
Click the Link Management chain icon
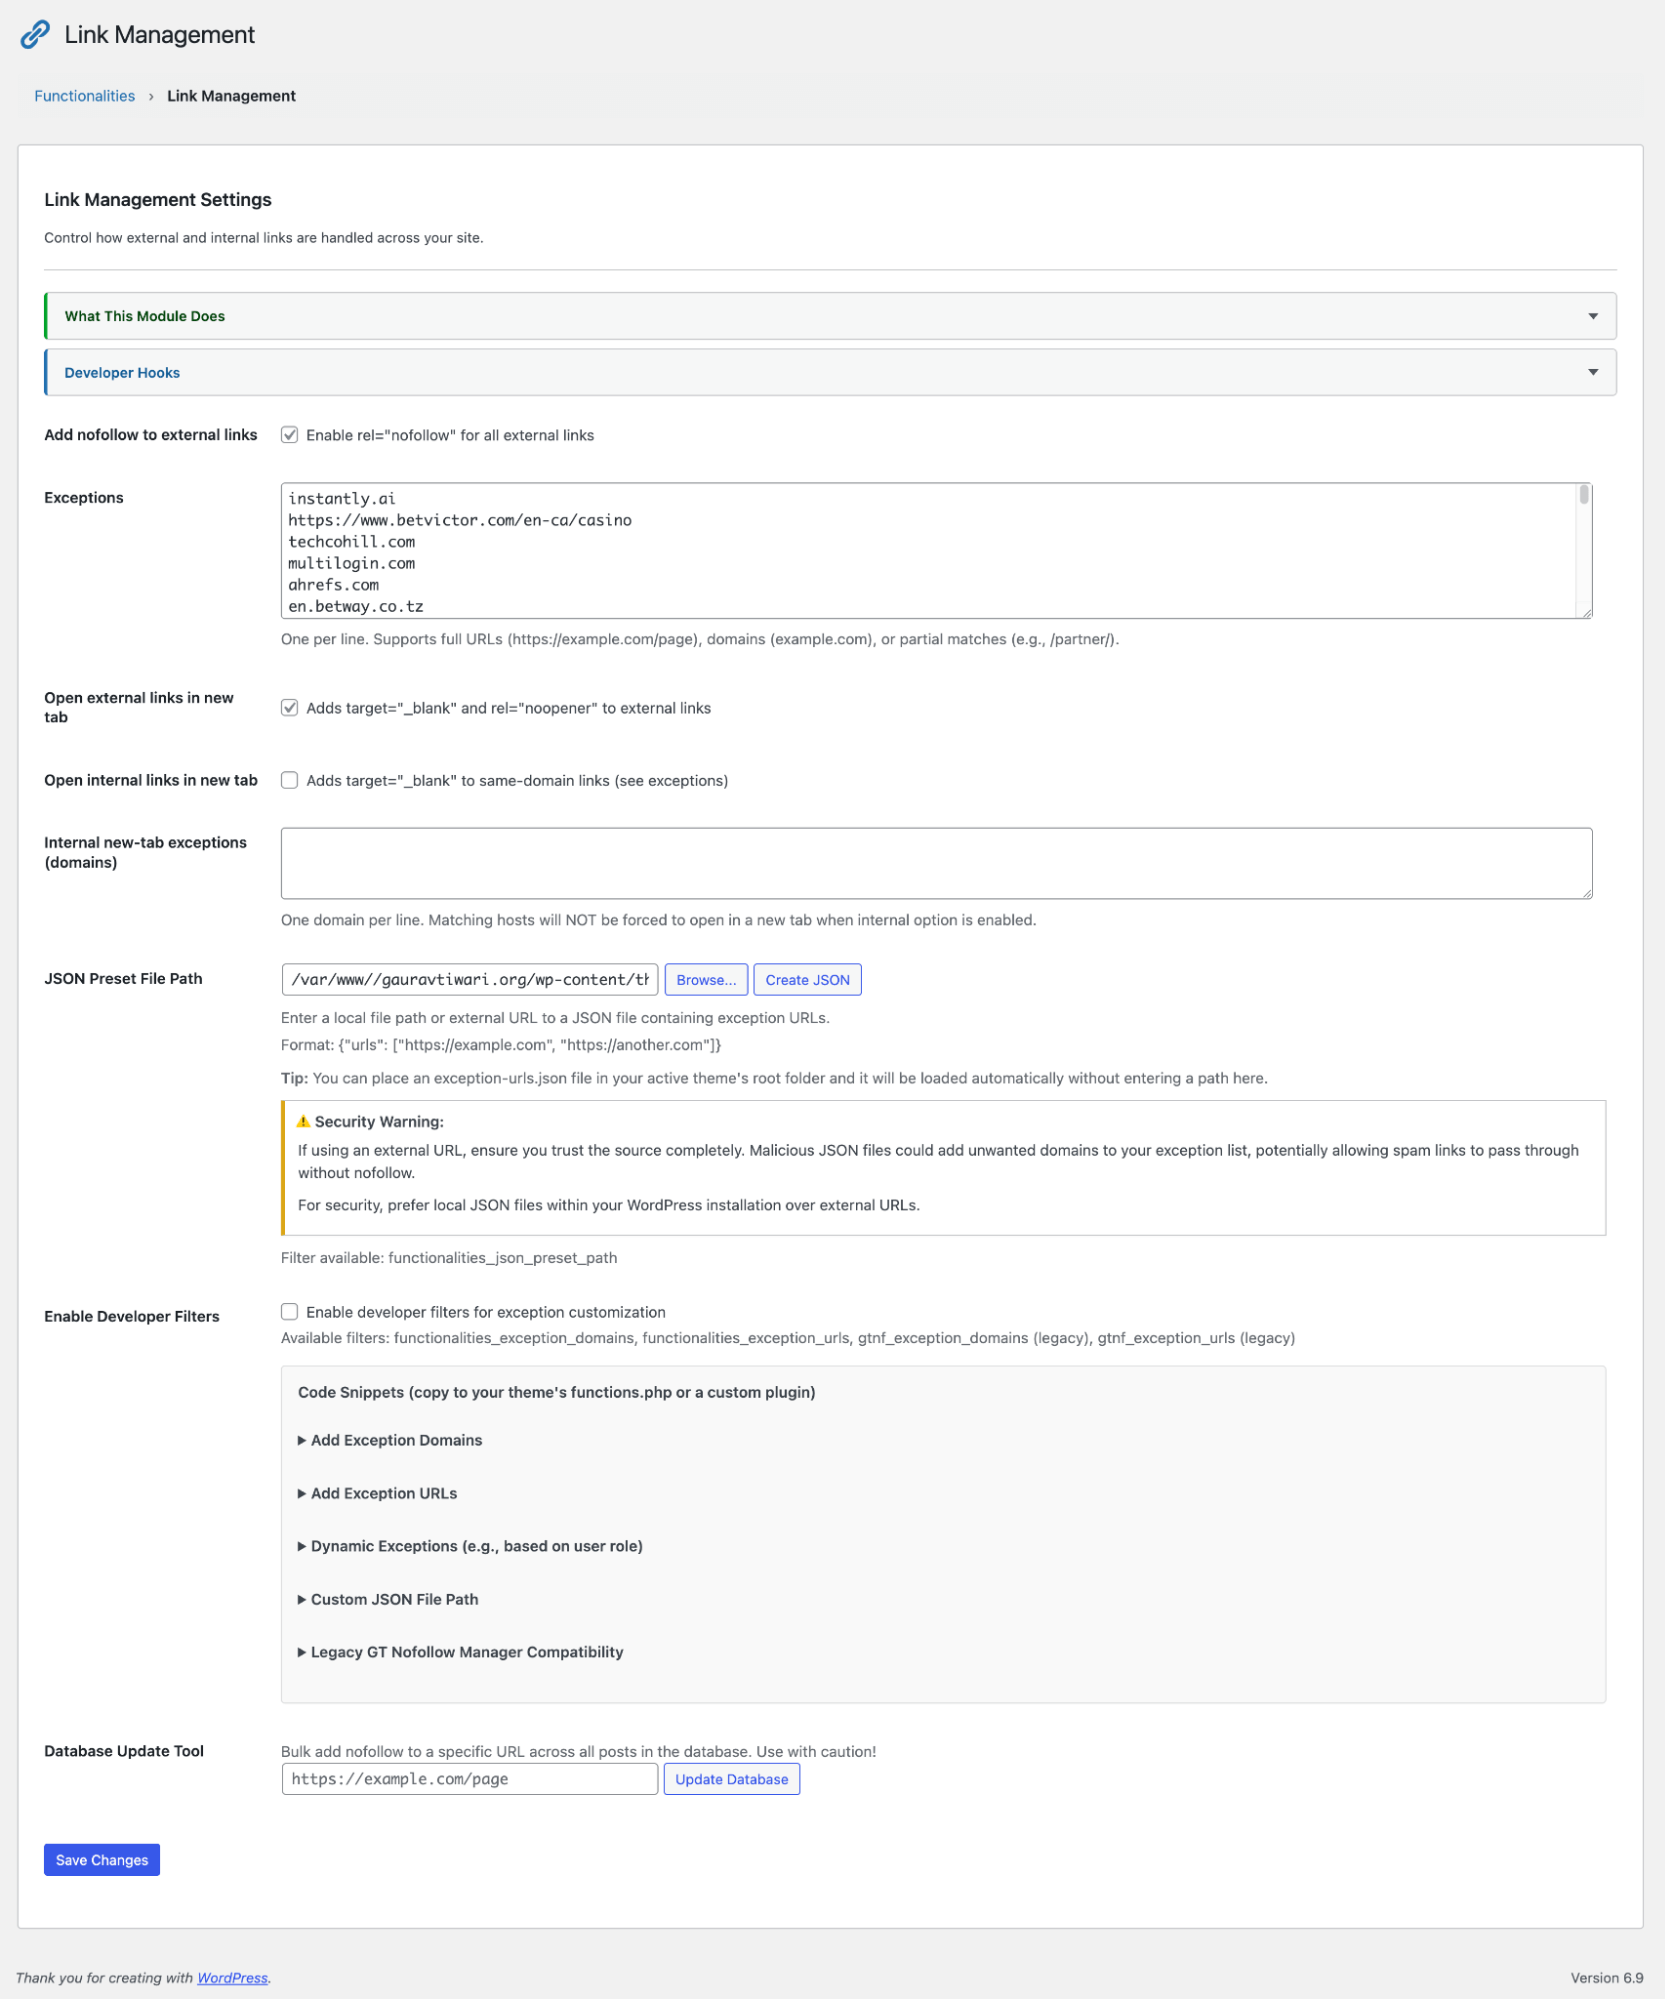[36, 35]
